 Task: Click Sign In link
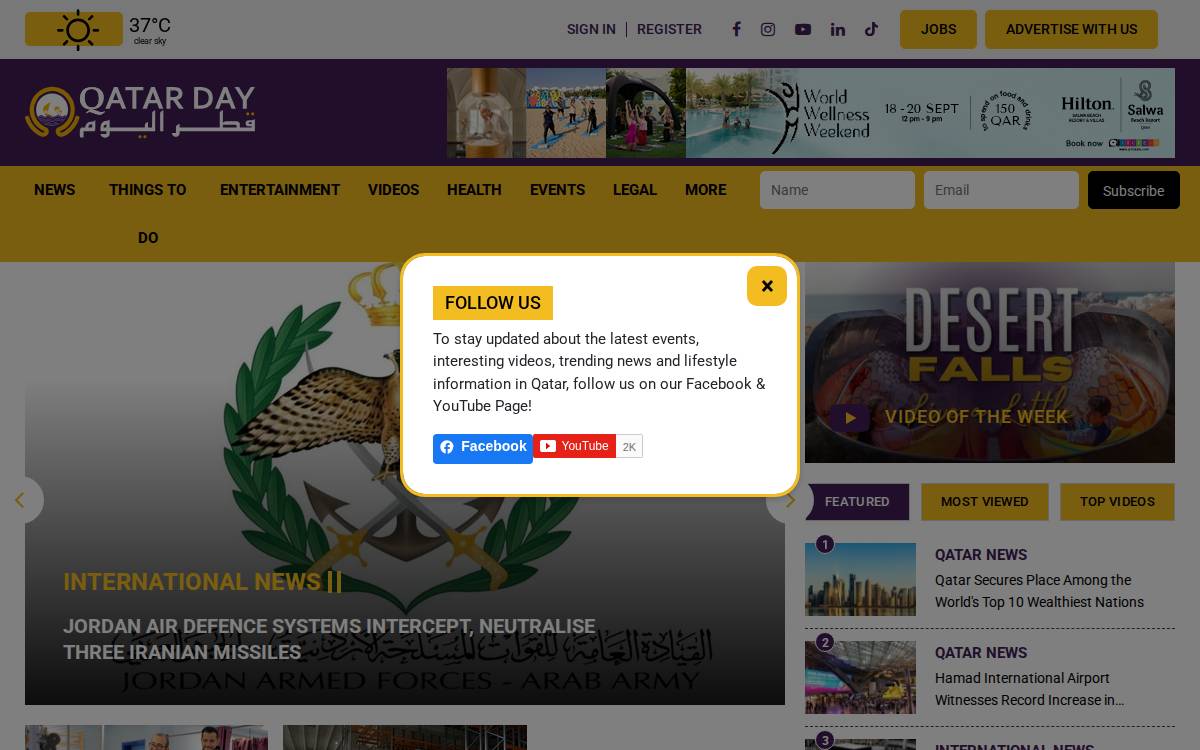coord(591,29)
